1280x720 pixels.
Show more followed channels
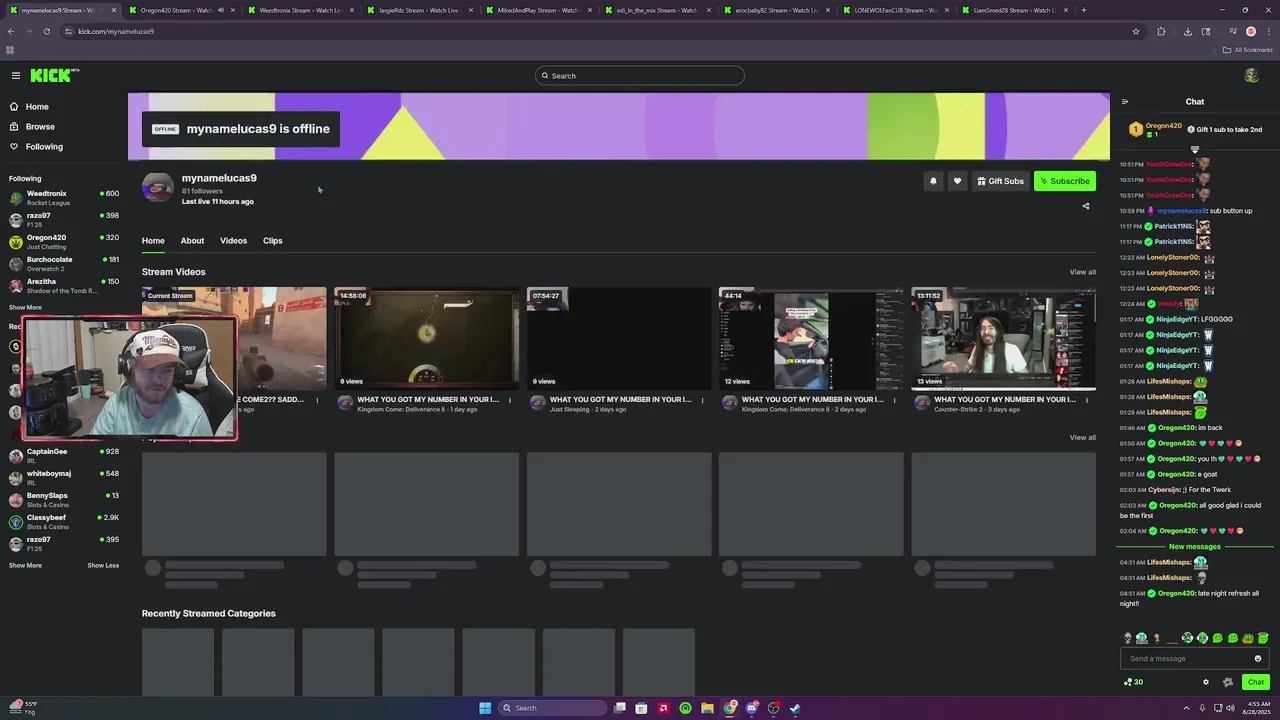tap(25, 308)
